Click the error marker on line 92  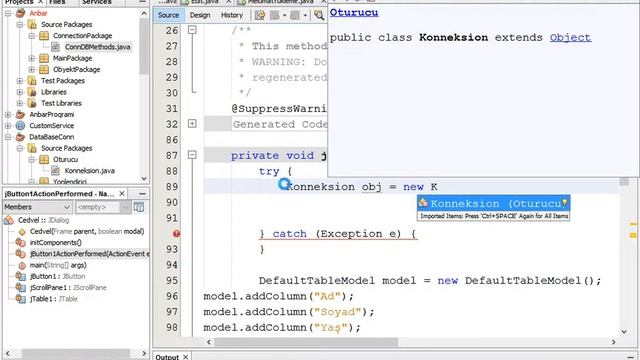point(176,233)
